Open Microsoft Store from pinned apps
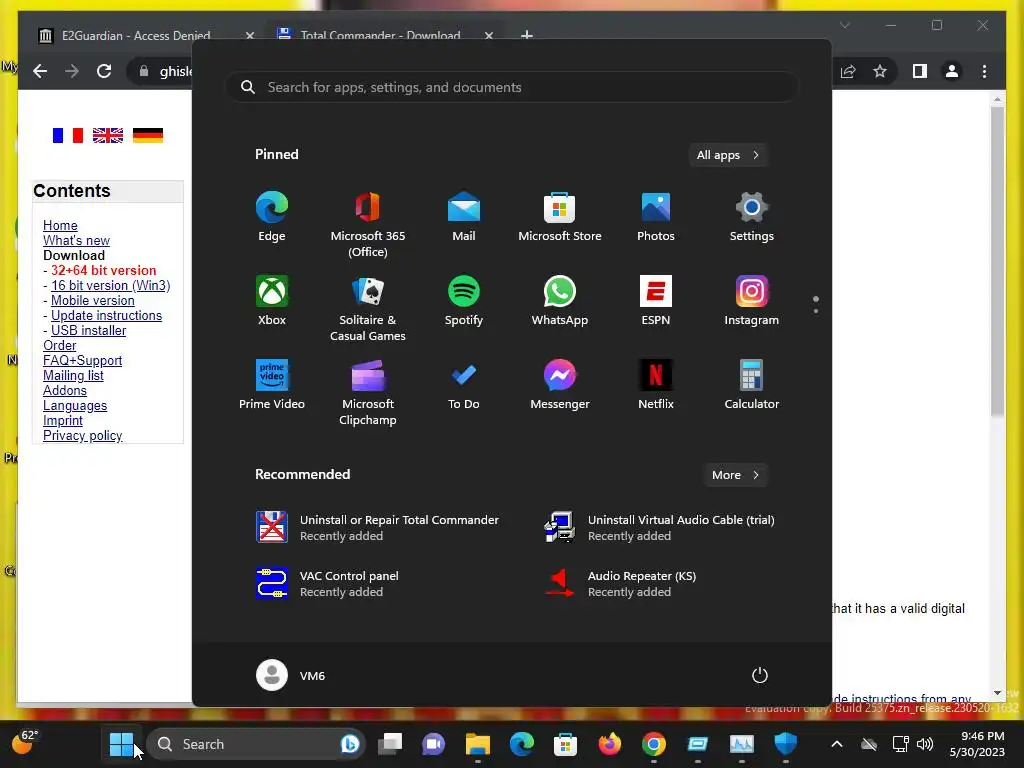 (560, 217)
